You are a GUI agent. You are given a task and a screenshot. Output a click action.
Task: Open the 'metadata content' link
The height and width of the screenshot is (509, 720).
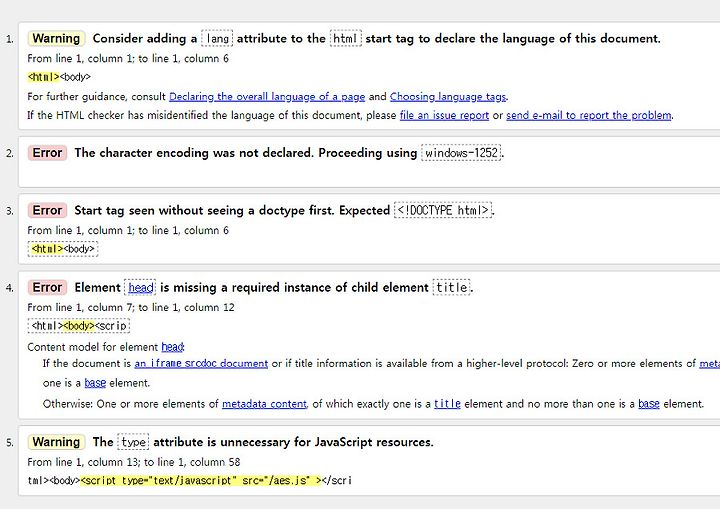tap(264, 404)
